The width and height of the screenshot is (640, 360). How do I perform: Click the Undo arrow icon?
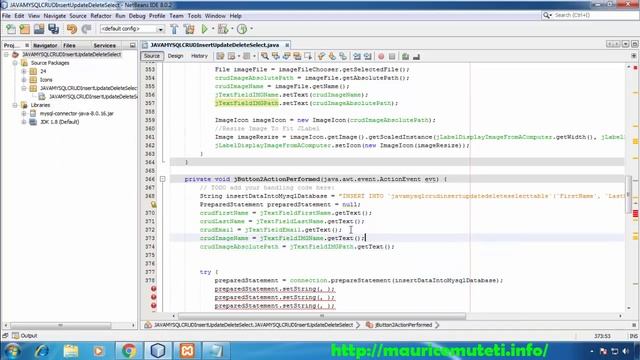click(x=72, y=29)
